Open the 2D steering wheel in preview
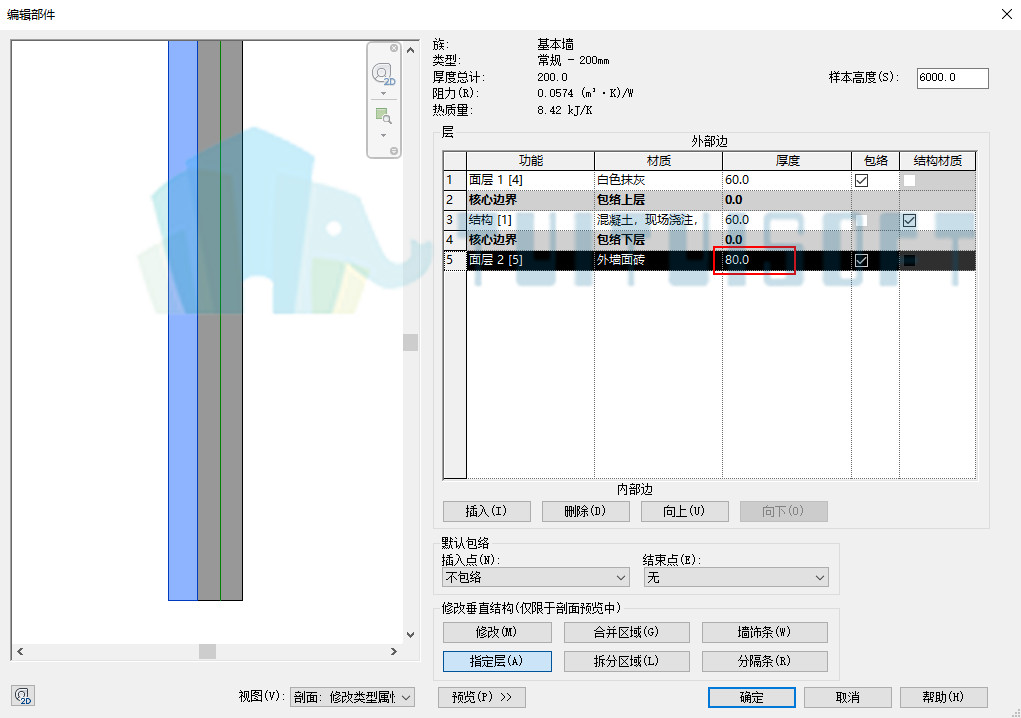Viewport: 1021px width, 718px height. [x=383, y=74]
